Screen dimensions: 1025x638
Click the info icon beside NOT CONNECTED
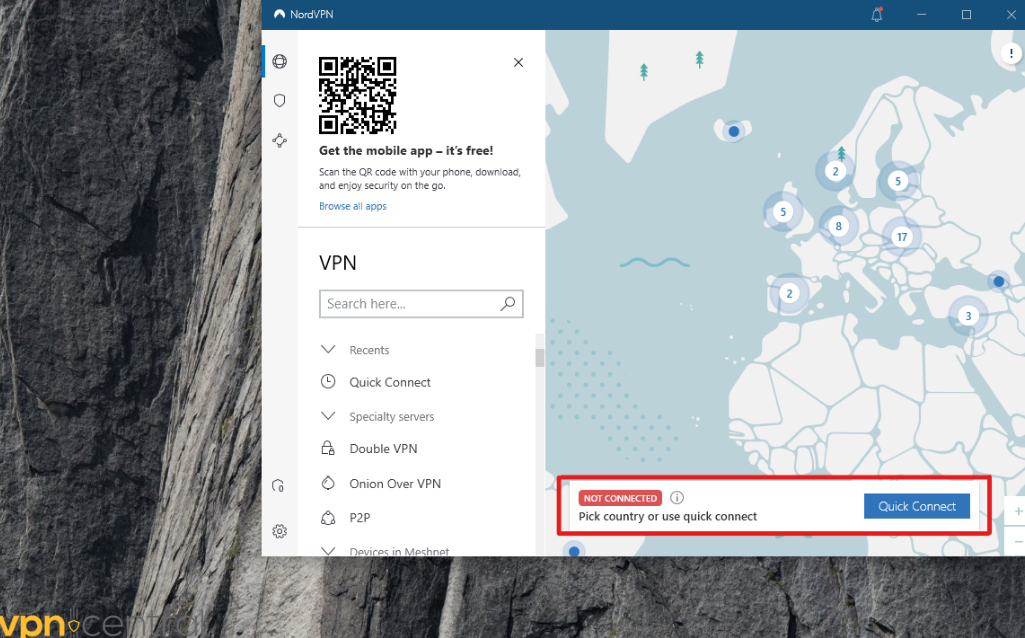(x=677, y=497)
